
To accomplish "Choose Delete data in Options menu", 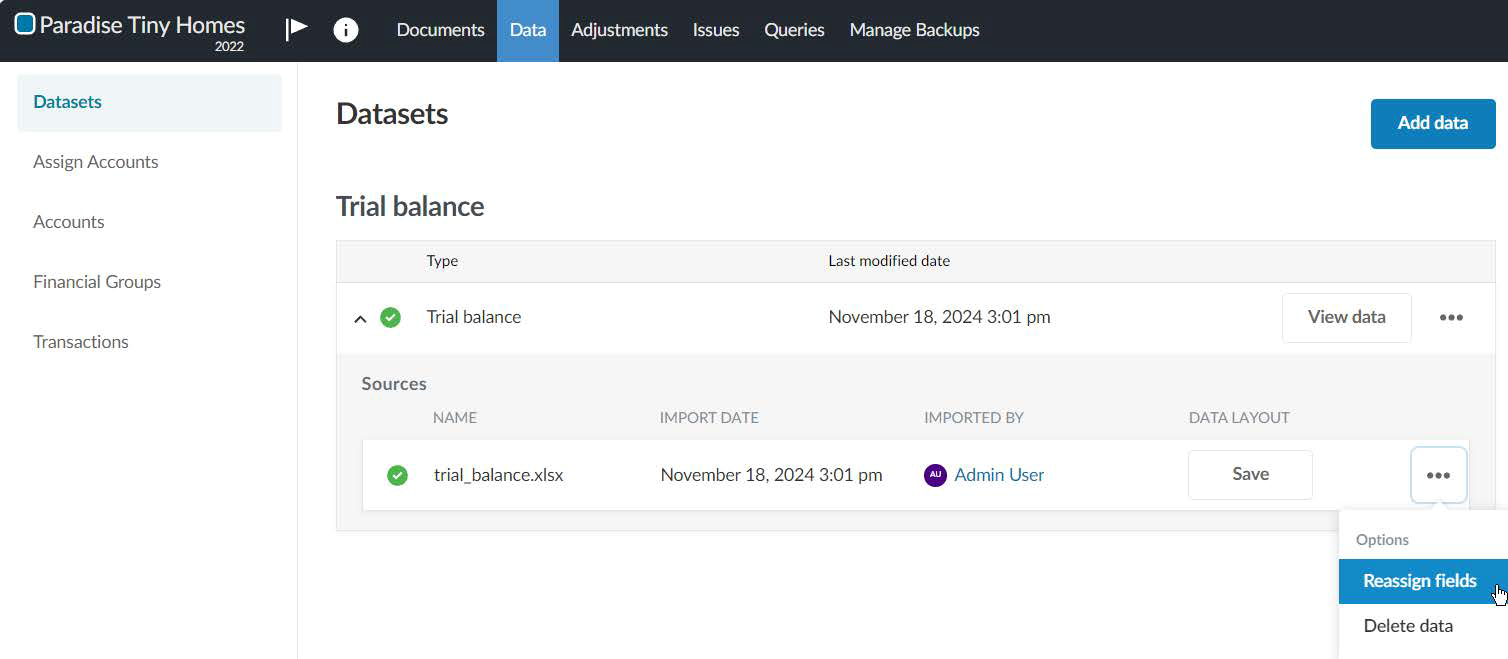I will point(1408,626).
